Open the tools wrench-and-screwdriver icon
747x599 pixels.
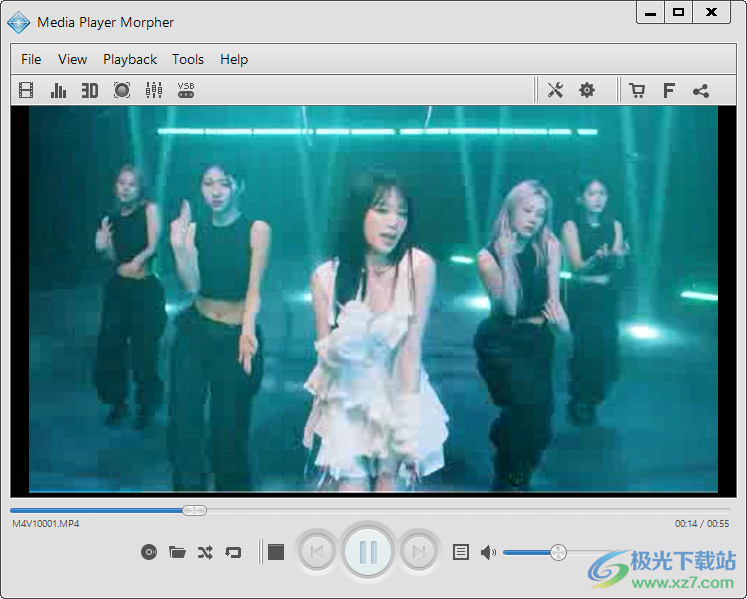[x=555, y=90]
